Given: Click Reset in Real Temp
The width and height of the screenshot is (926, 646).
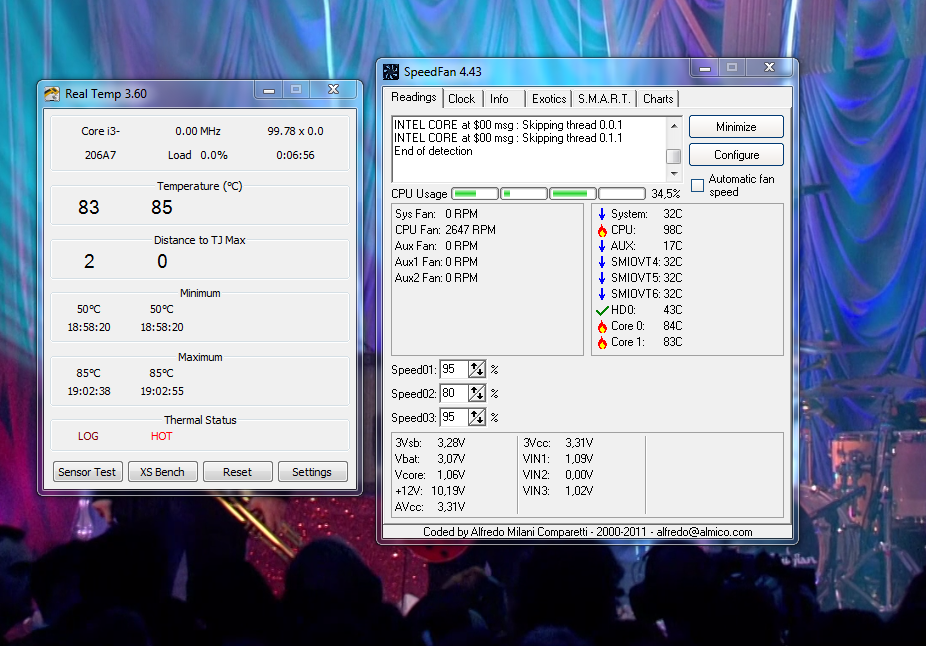Looking at the screenshot, I should pyautogui.click(x=237, y=472).
